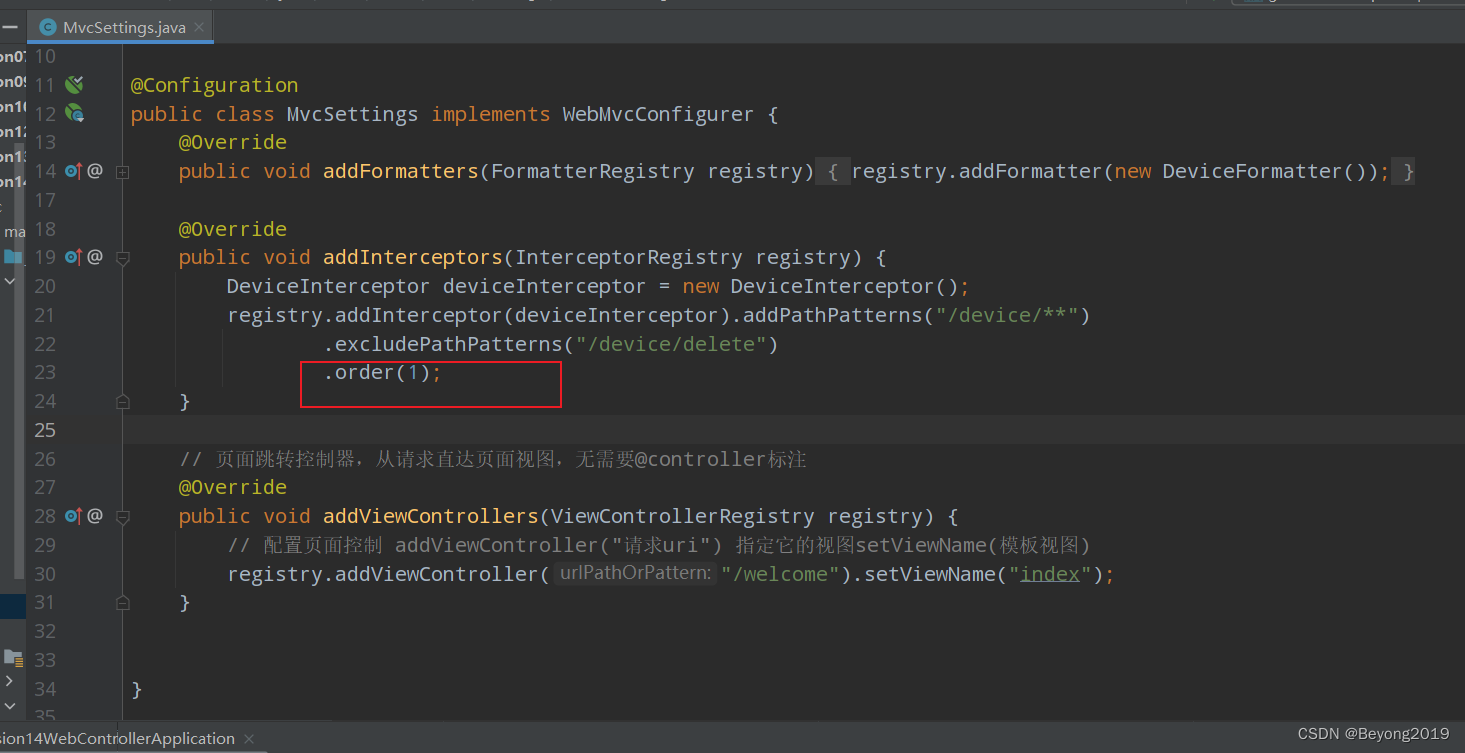1465x753 pixels.
Task: Click the WebMvcConfigurer interface name
Action: pos(658,114)
